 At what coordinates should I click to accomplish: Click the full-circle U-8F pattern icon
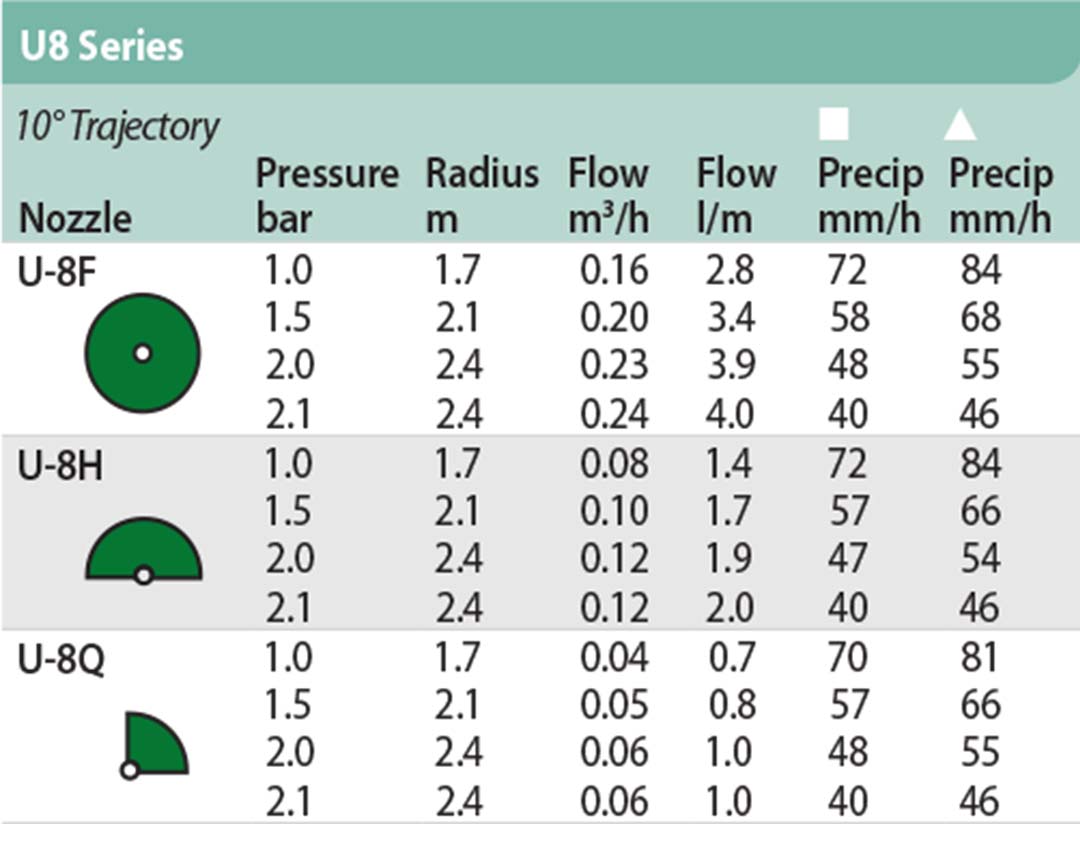pos(143,353)
